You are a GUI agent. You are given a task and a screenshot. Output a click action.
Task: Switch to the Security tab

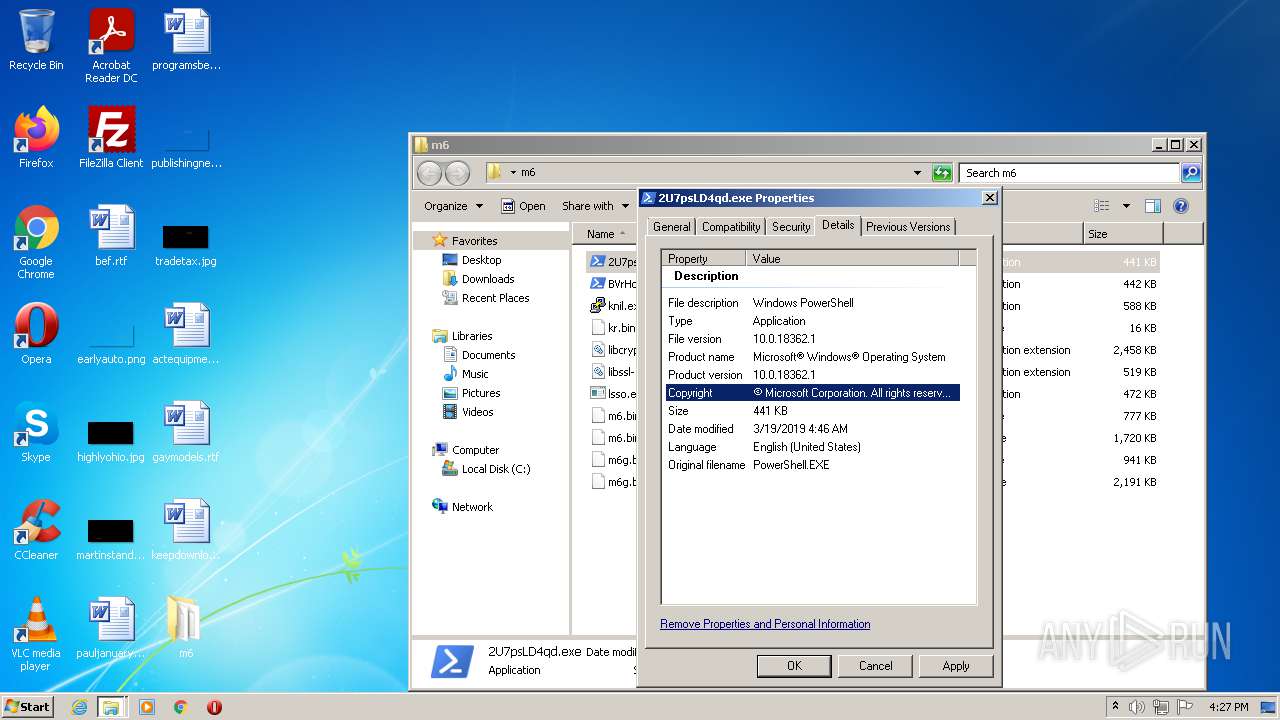click(791, 227)
